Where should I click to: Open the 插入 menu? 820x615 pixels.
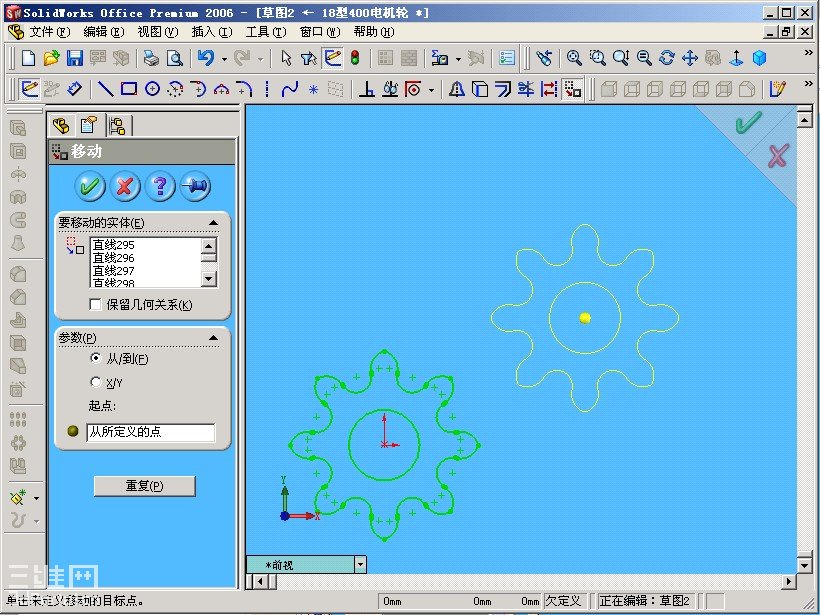[212, 32]
